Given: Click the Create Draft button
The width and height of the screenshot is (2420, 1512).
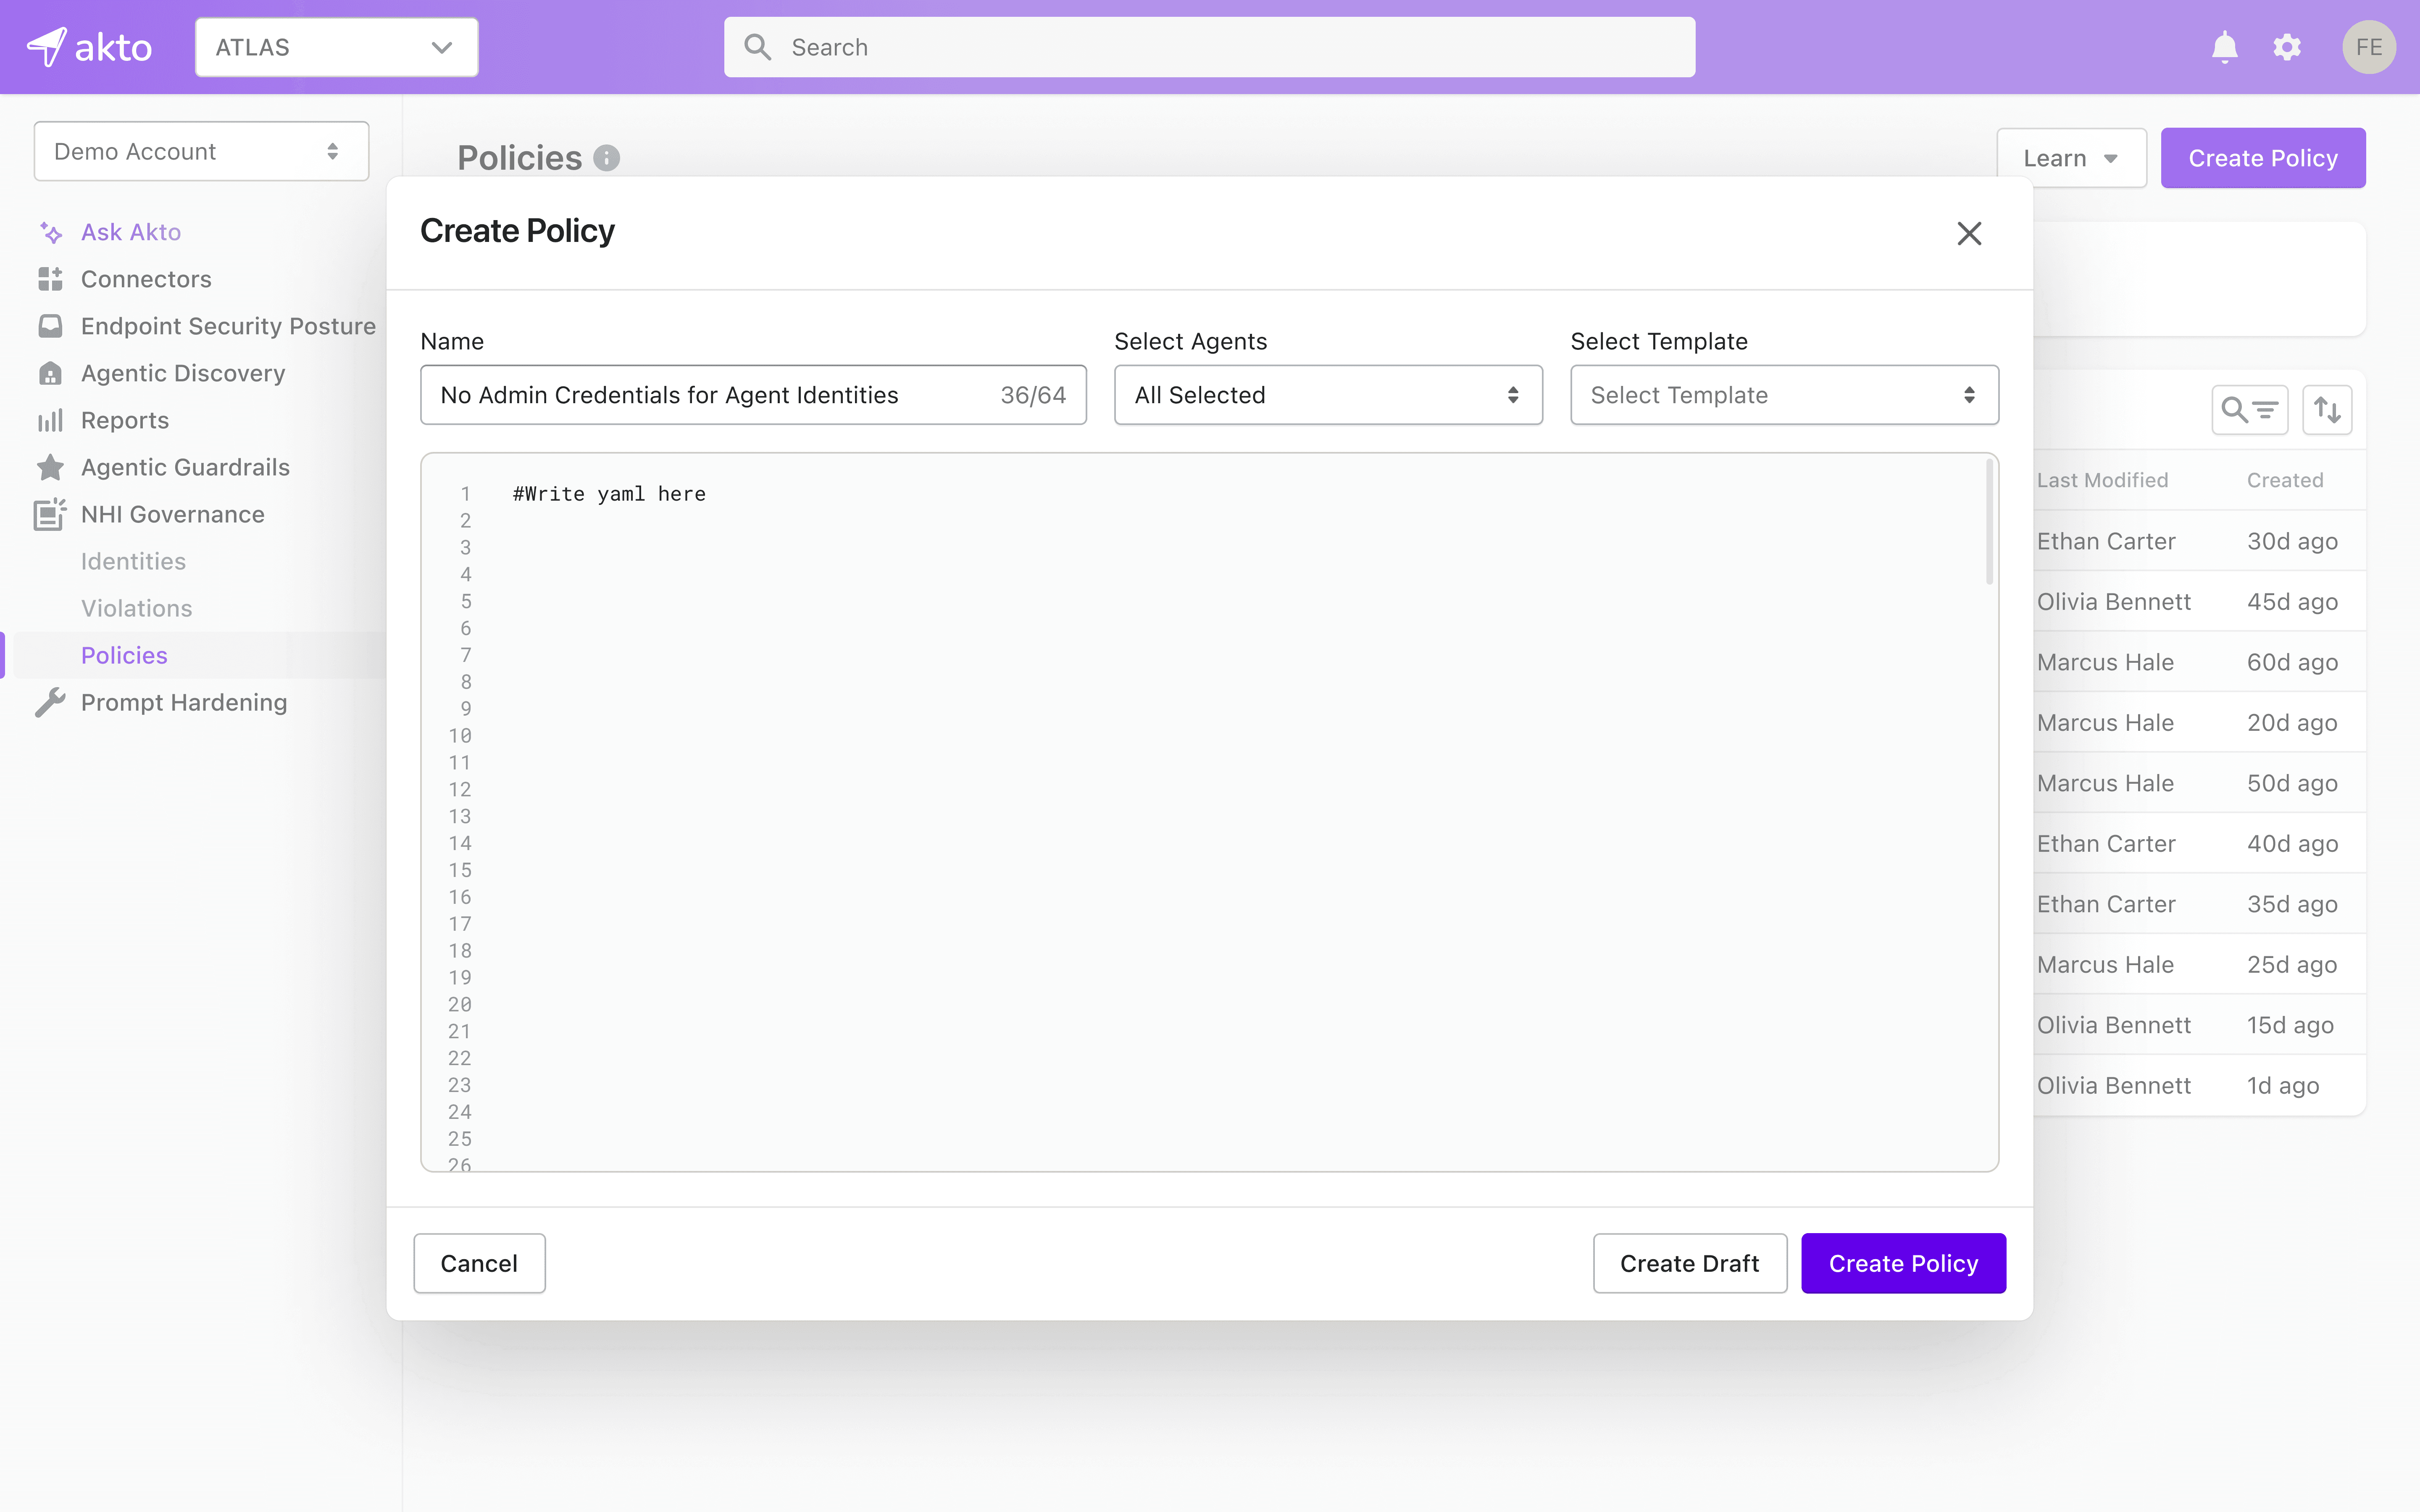Looking at the screenshot, I should tap(1689, 1263).
